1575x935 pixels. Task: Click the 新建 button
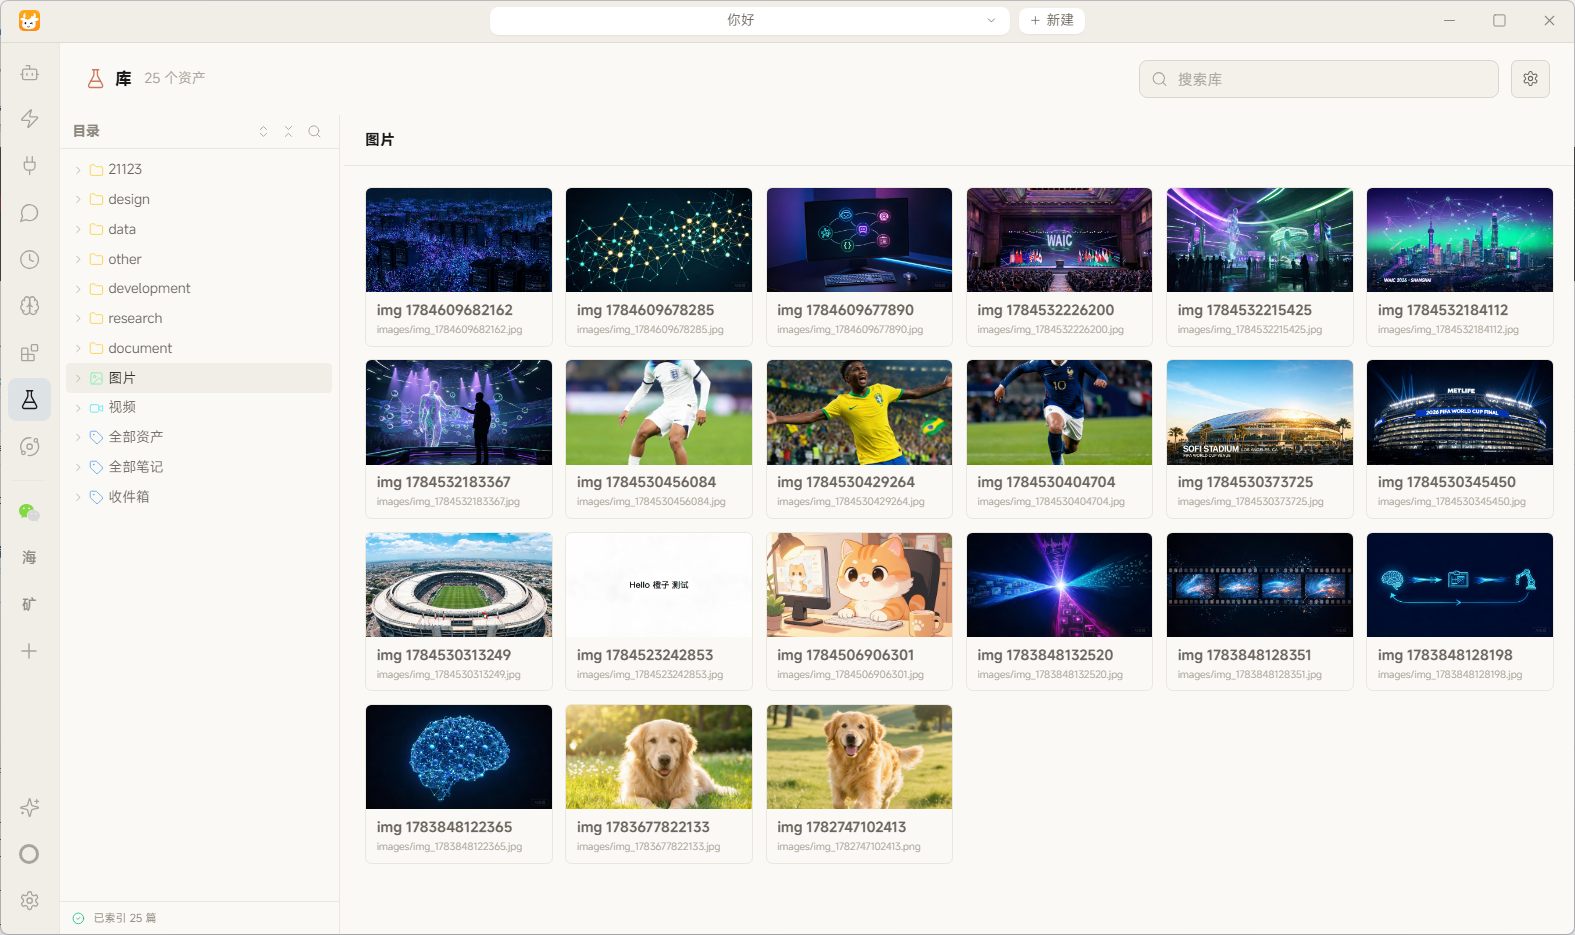pos(1052,21)
